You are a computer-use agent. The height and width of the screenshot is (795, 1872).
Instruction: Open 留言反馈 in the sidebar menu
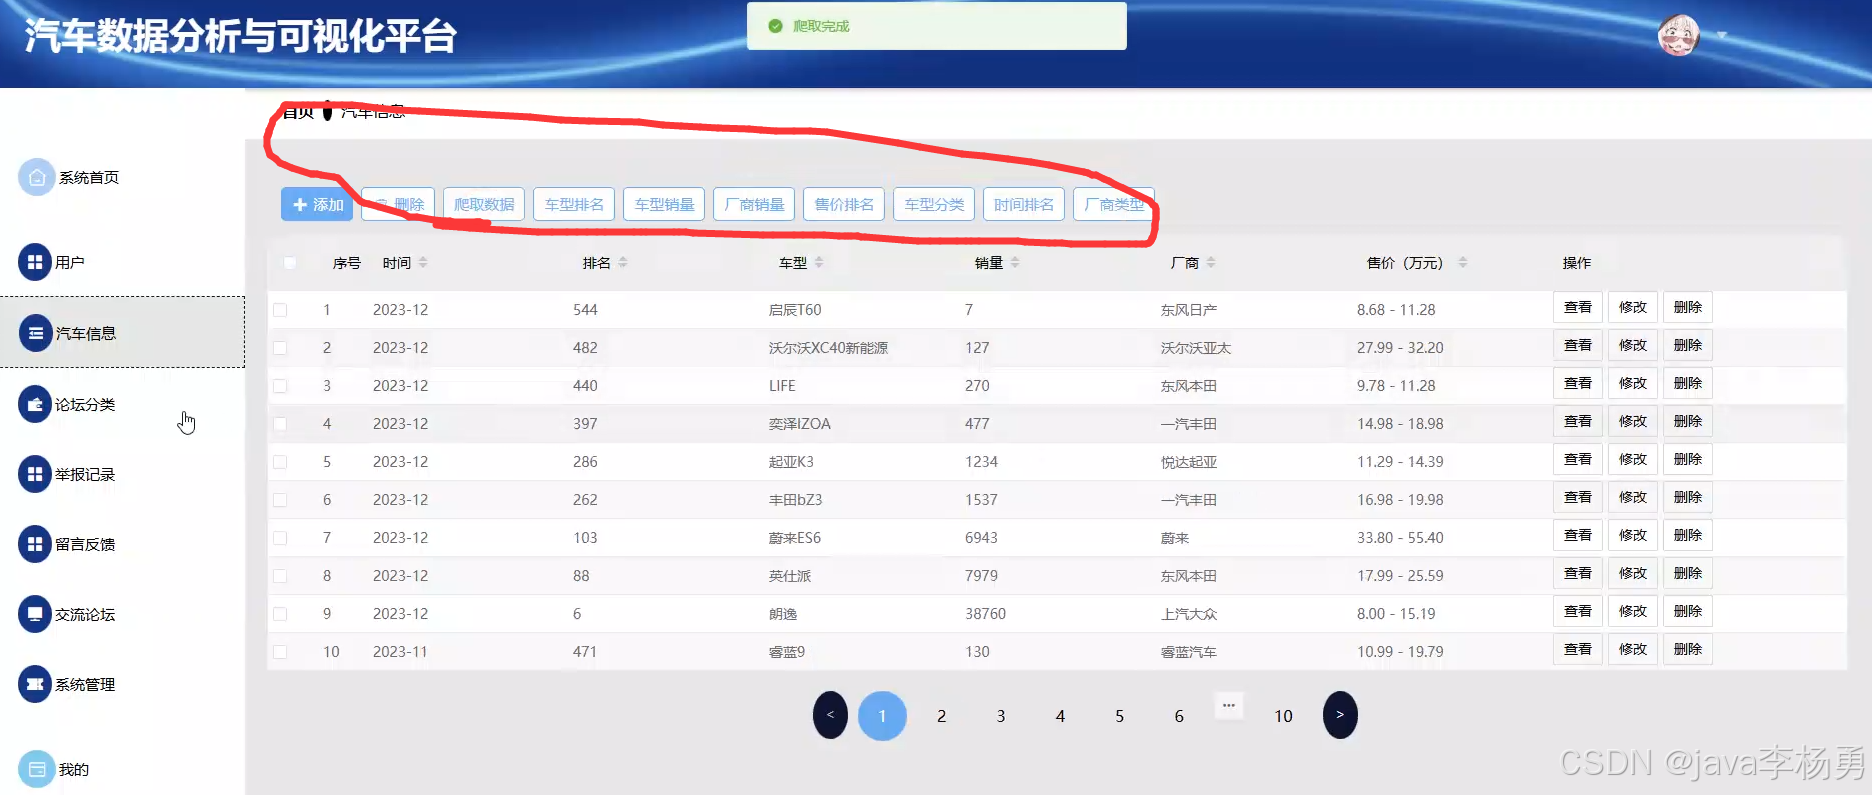click(x=85, y=544)
